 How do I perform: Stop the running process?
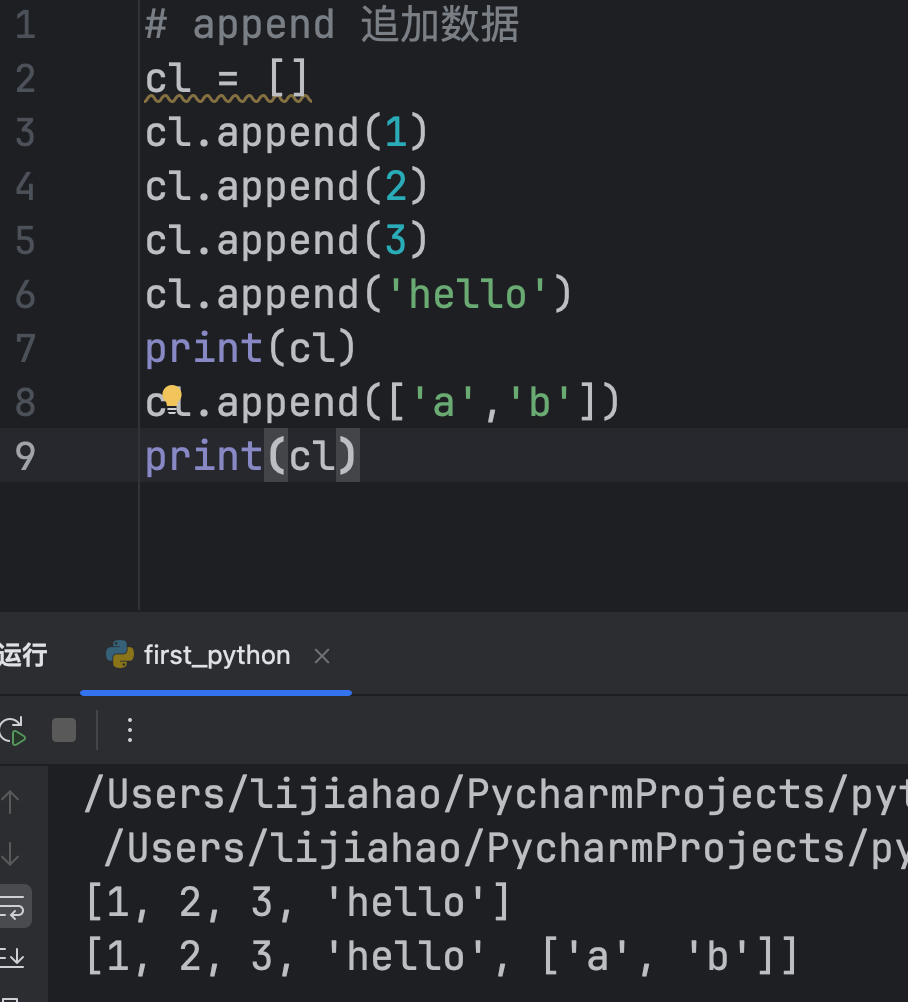[x=64, y=730]
